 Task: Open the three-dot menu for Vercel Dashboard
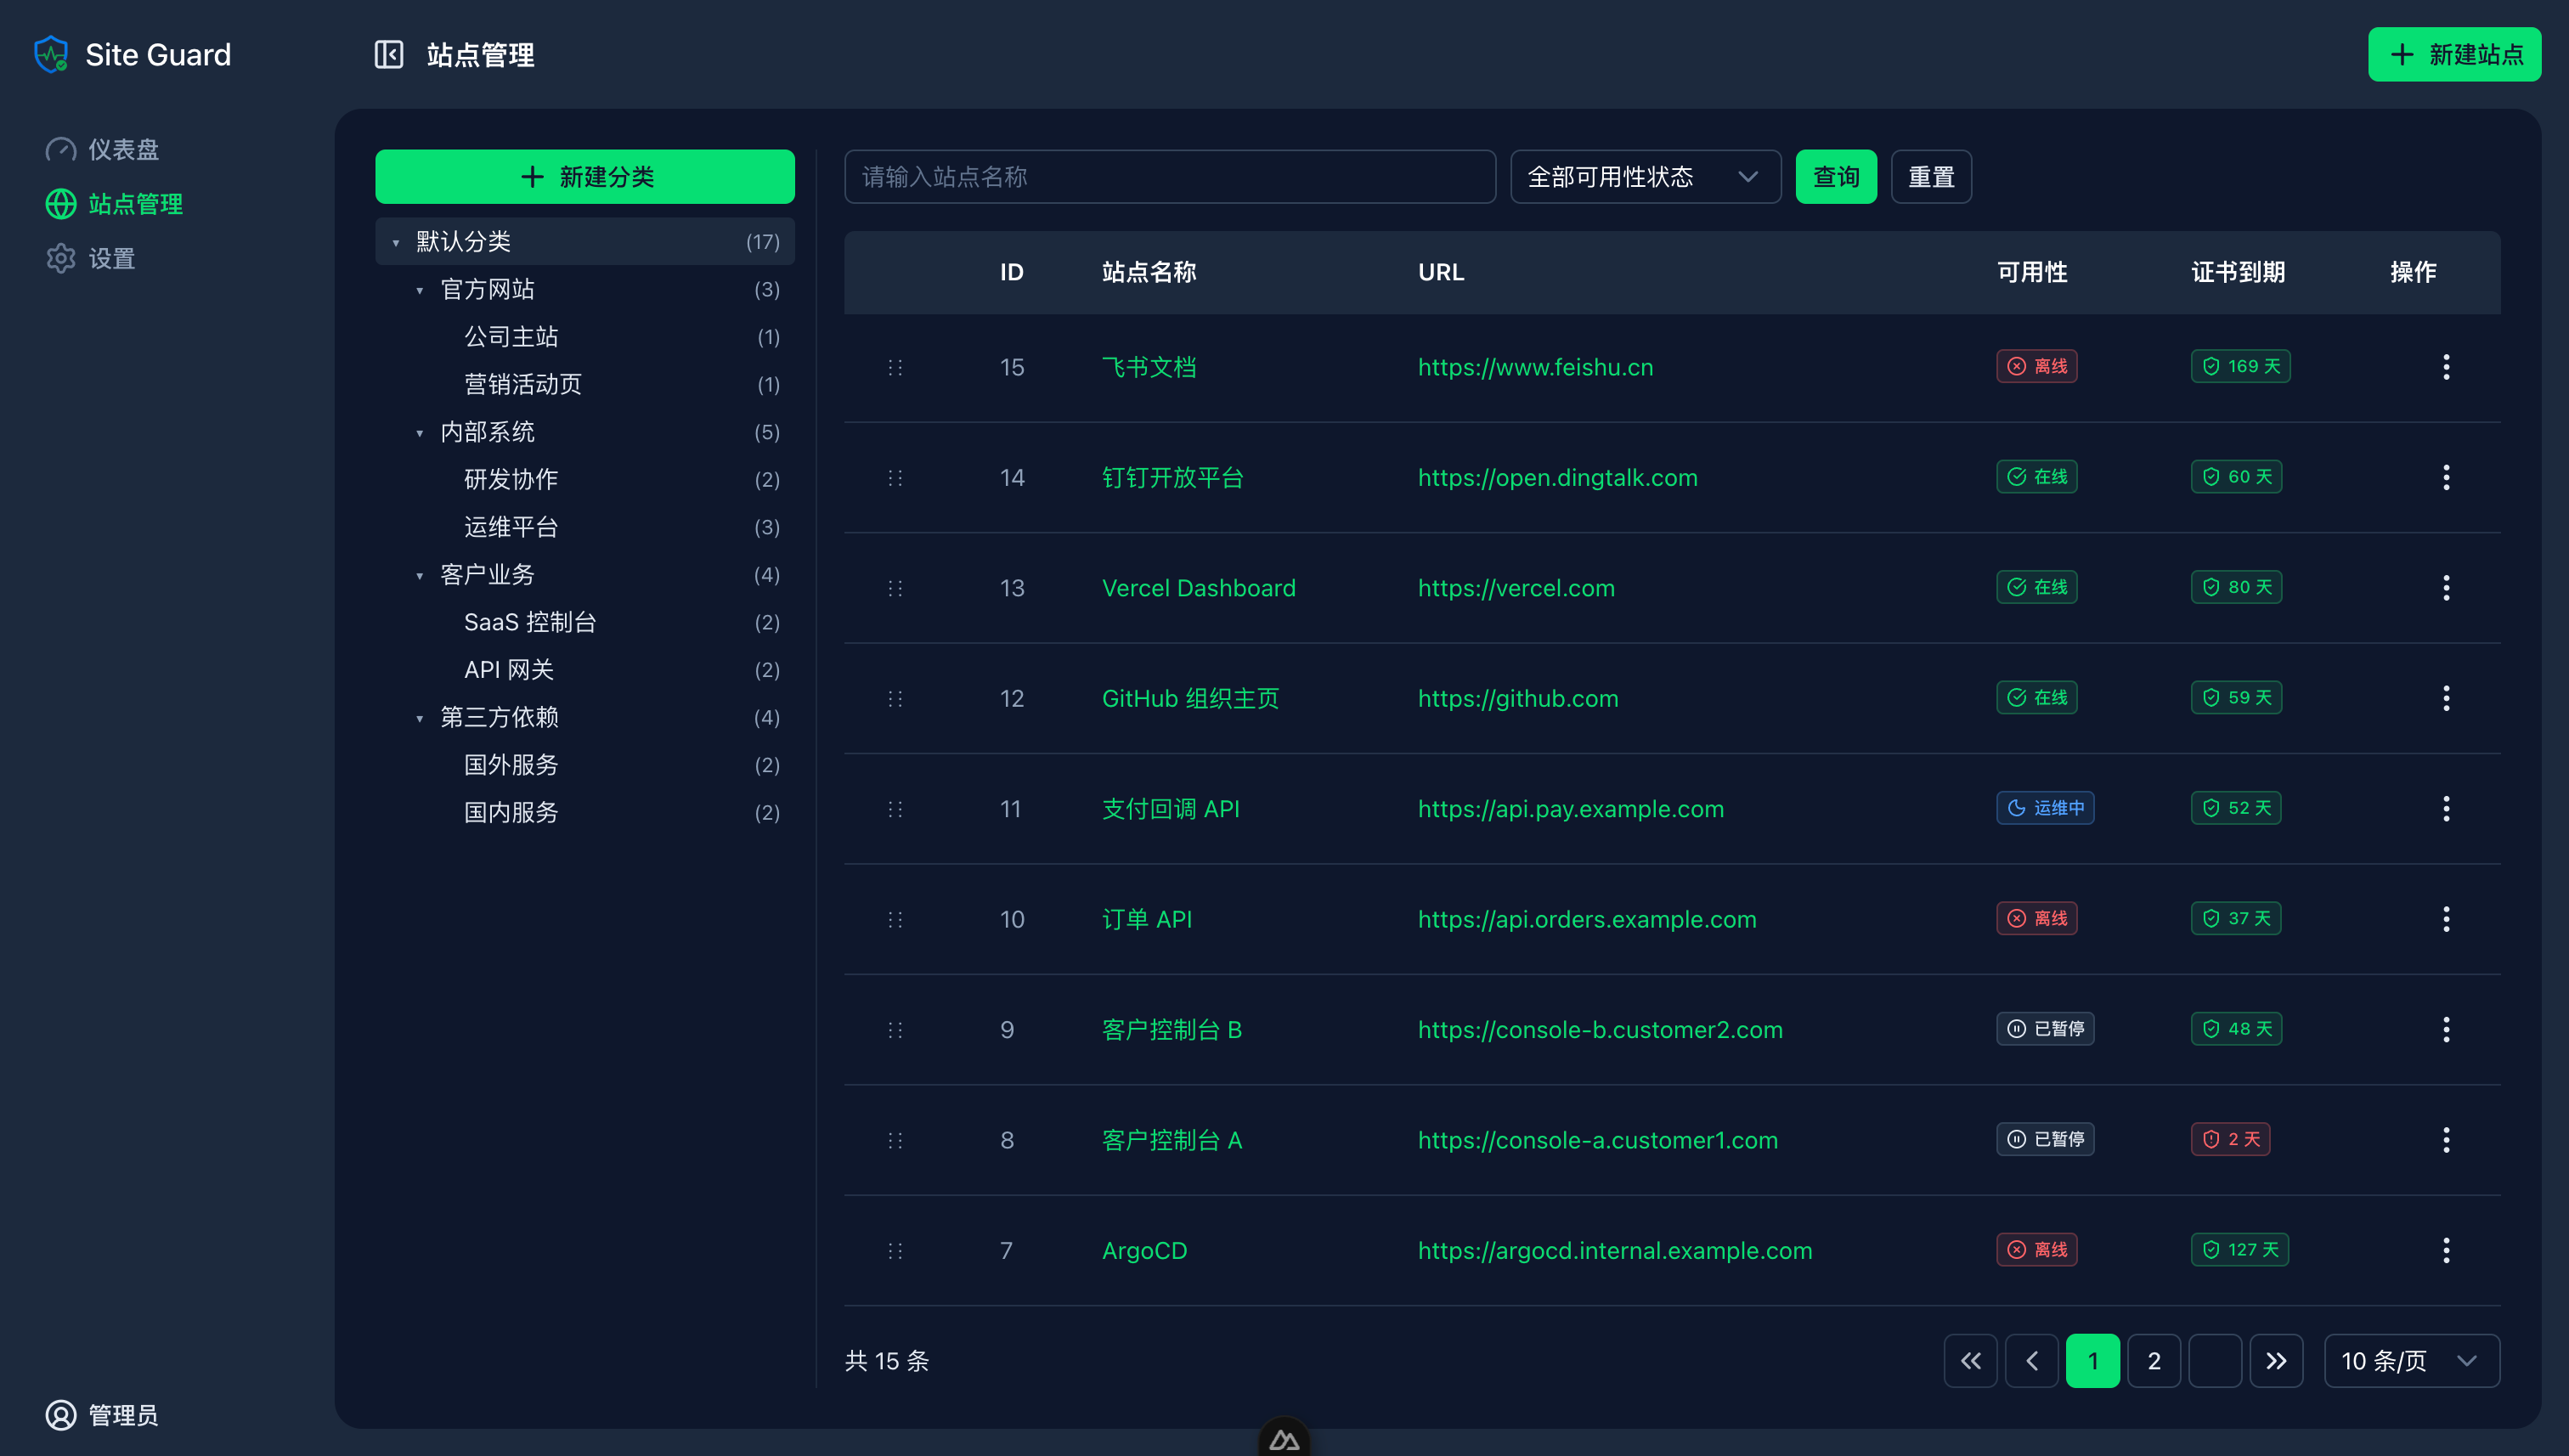[x=2446, y=588]
